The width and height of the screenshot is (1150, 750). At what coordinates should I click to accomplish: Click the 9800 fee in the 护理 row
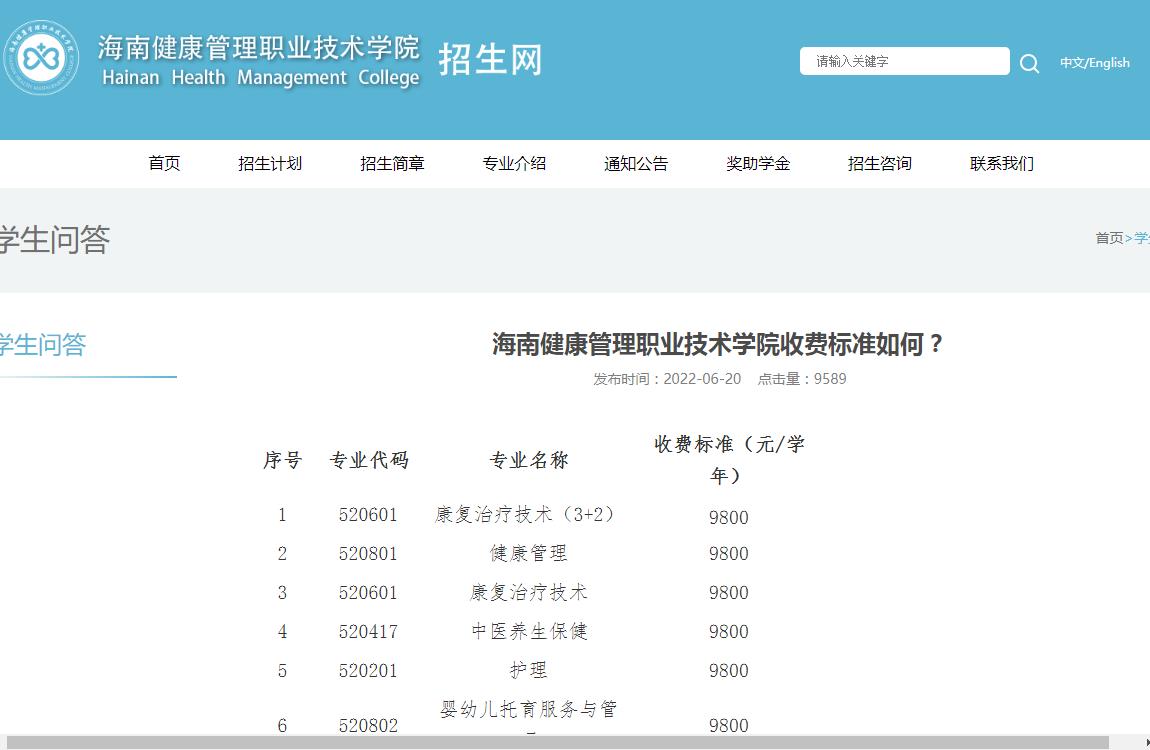[x=728, y=670]
